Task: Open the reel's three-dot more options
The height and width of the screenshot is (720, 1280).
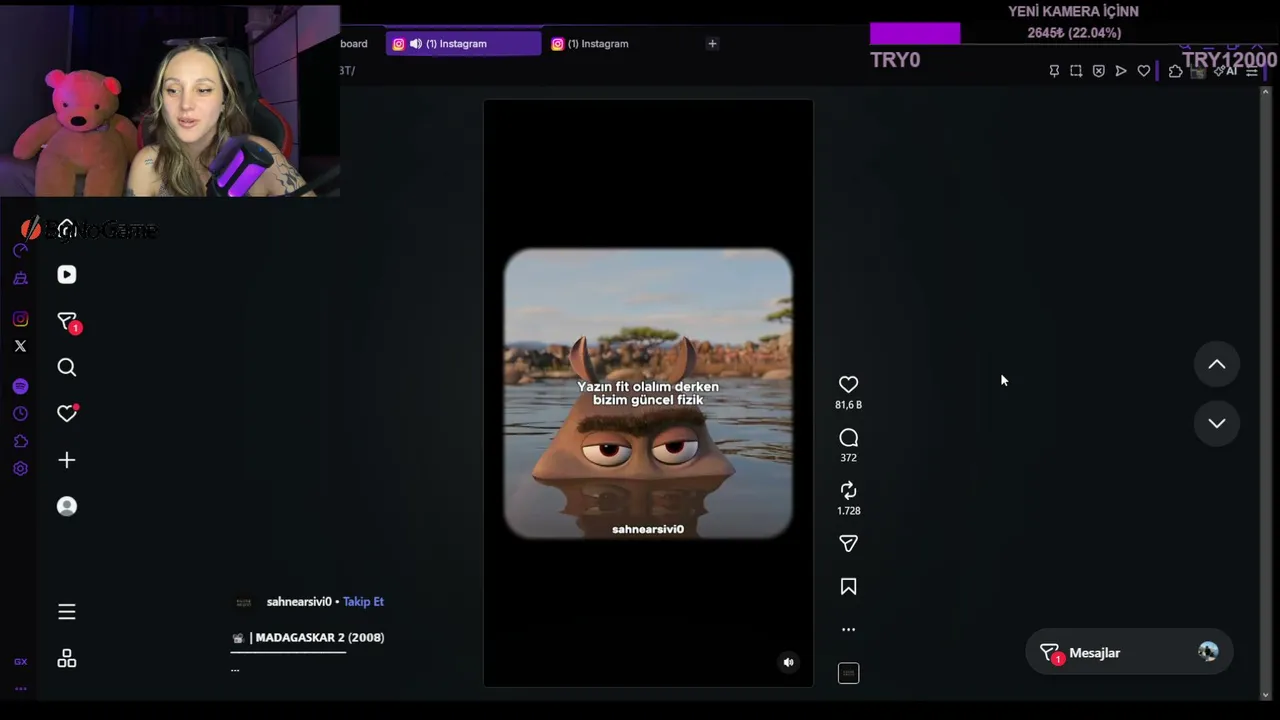Action: (x=848, y=629)
